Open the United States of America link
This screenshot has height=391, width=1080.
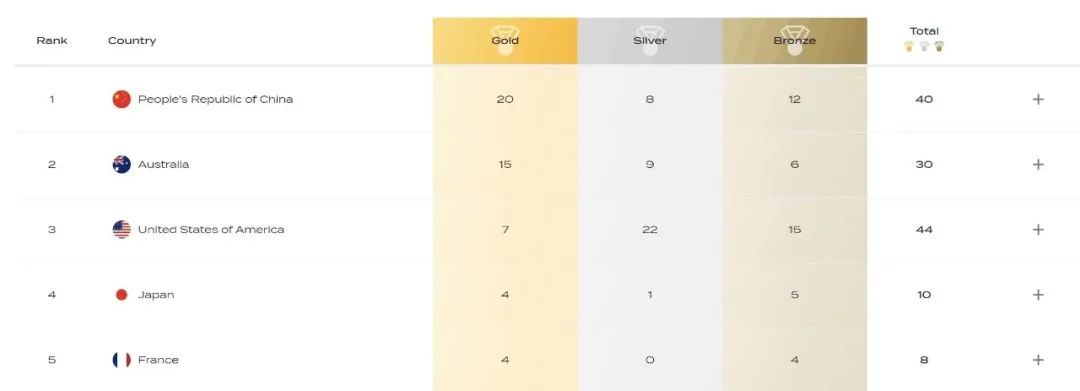[x=211, y=229]
